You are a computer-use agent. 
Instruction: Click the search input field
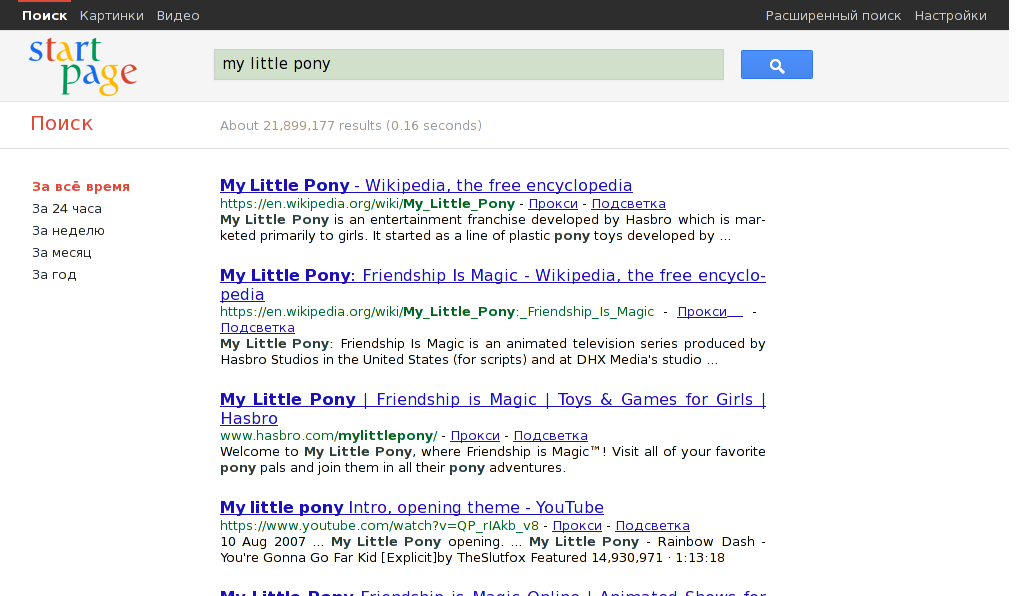(x=468, y=65)
